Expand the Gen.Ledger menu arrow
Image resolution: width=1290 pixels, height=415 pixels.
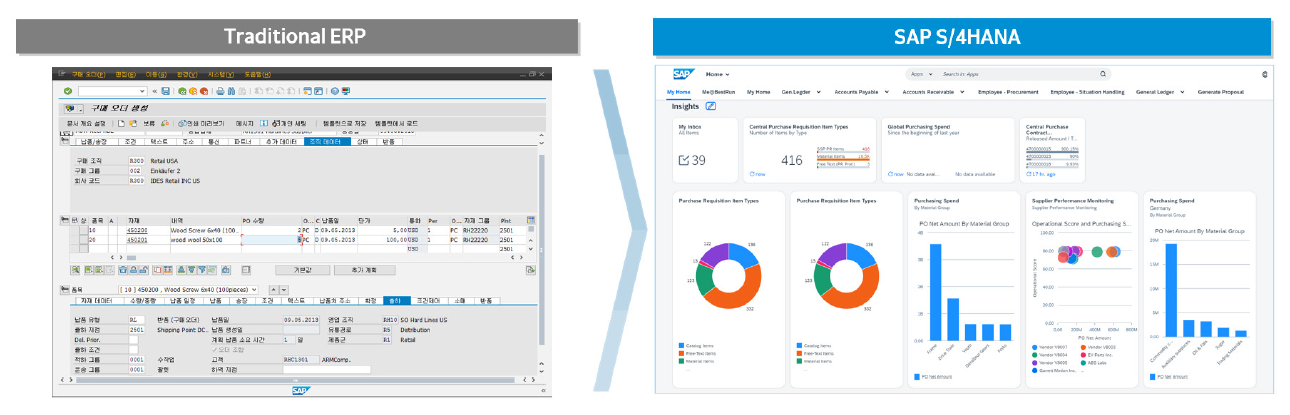(819, 92)
